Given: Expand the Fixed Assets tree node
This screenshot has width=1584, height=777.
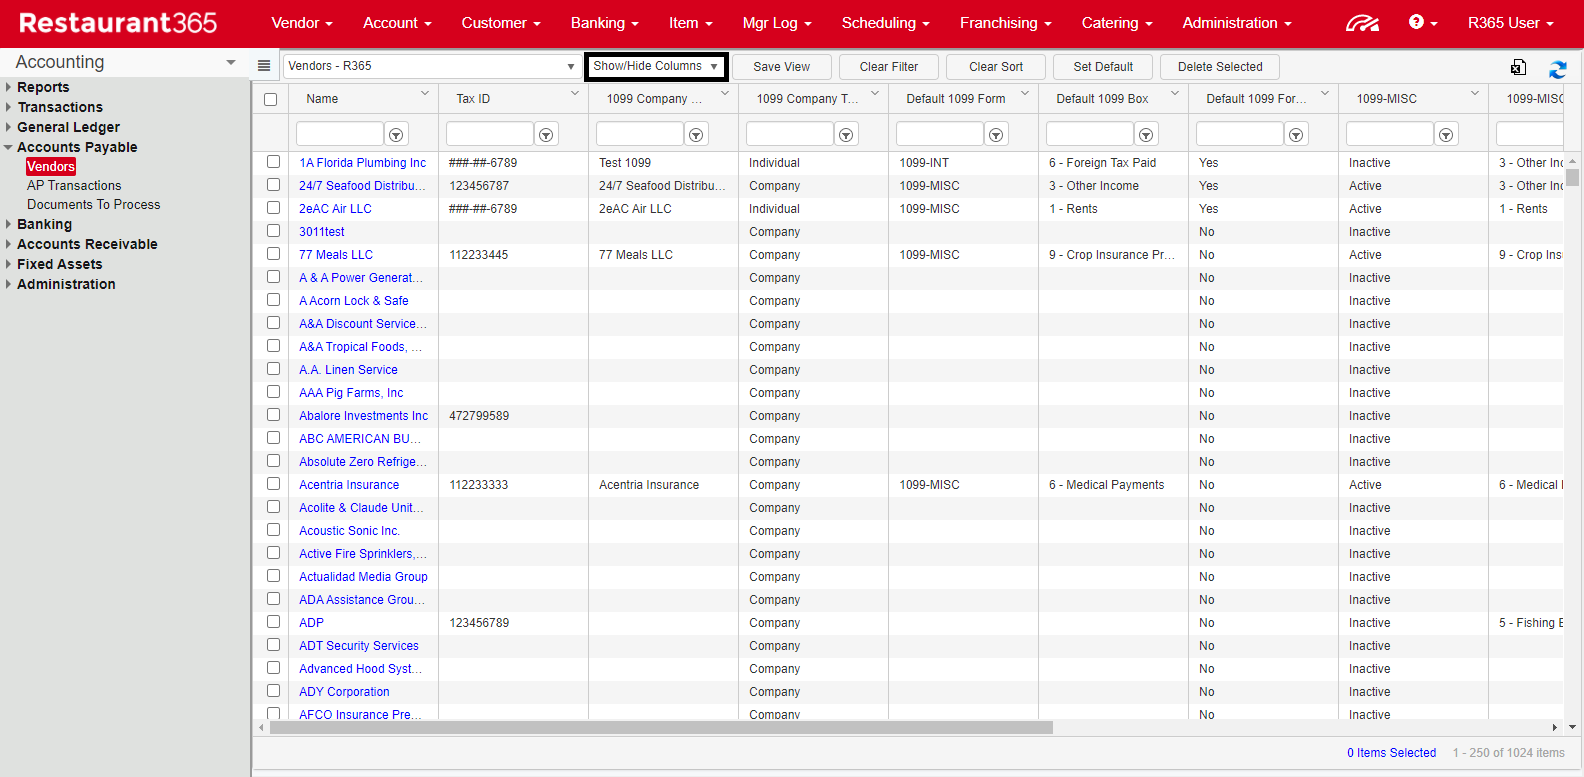Looking at the screenshot, I should pos(8,264).
